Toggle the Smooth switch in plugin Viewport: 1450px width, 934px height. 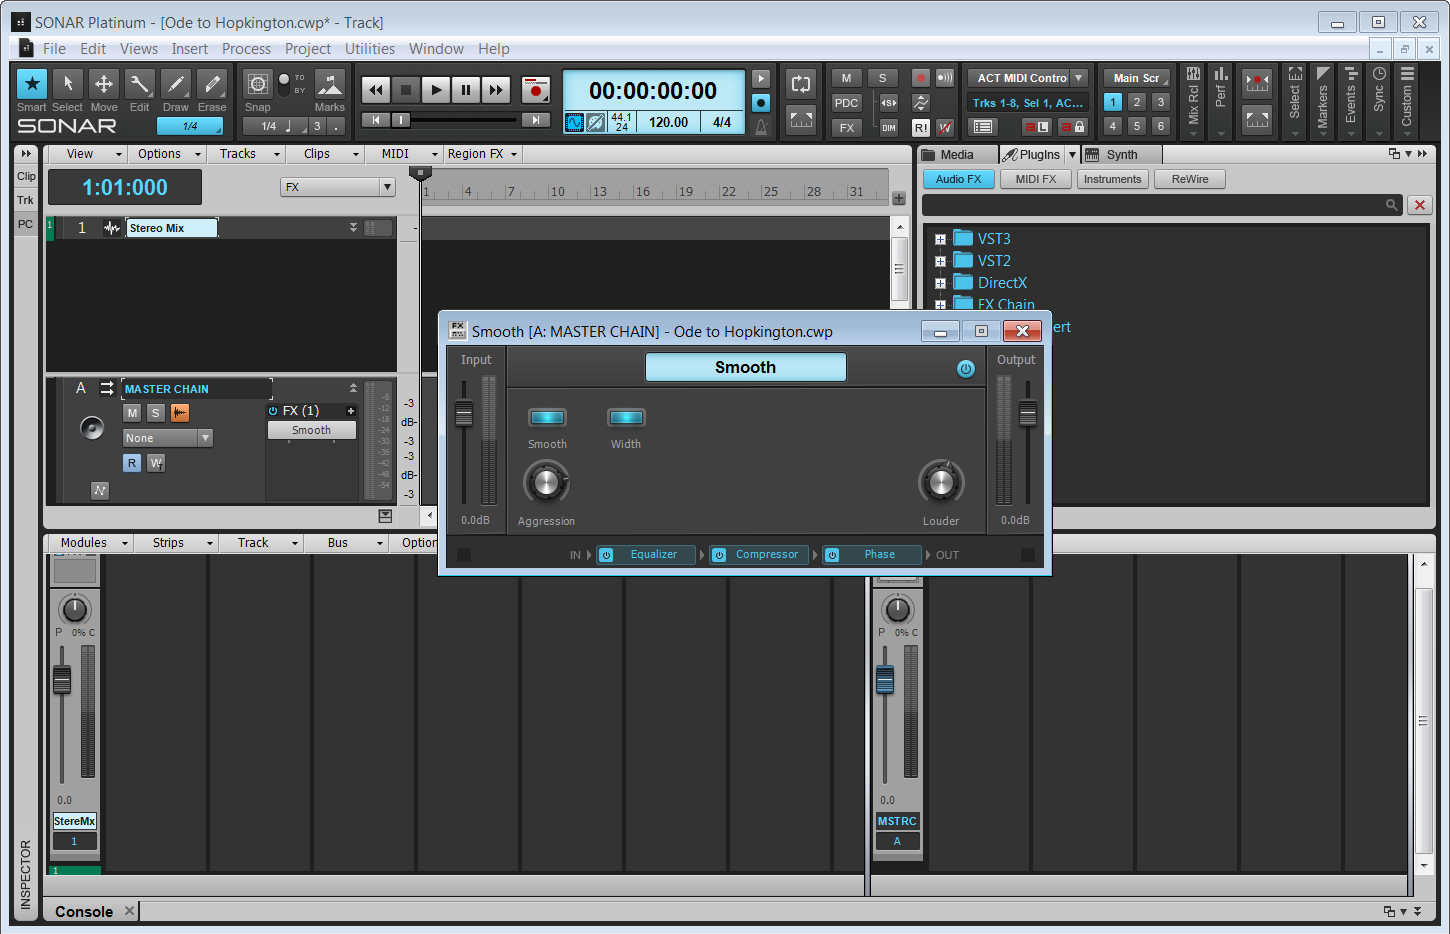547,418
